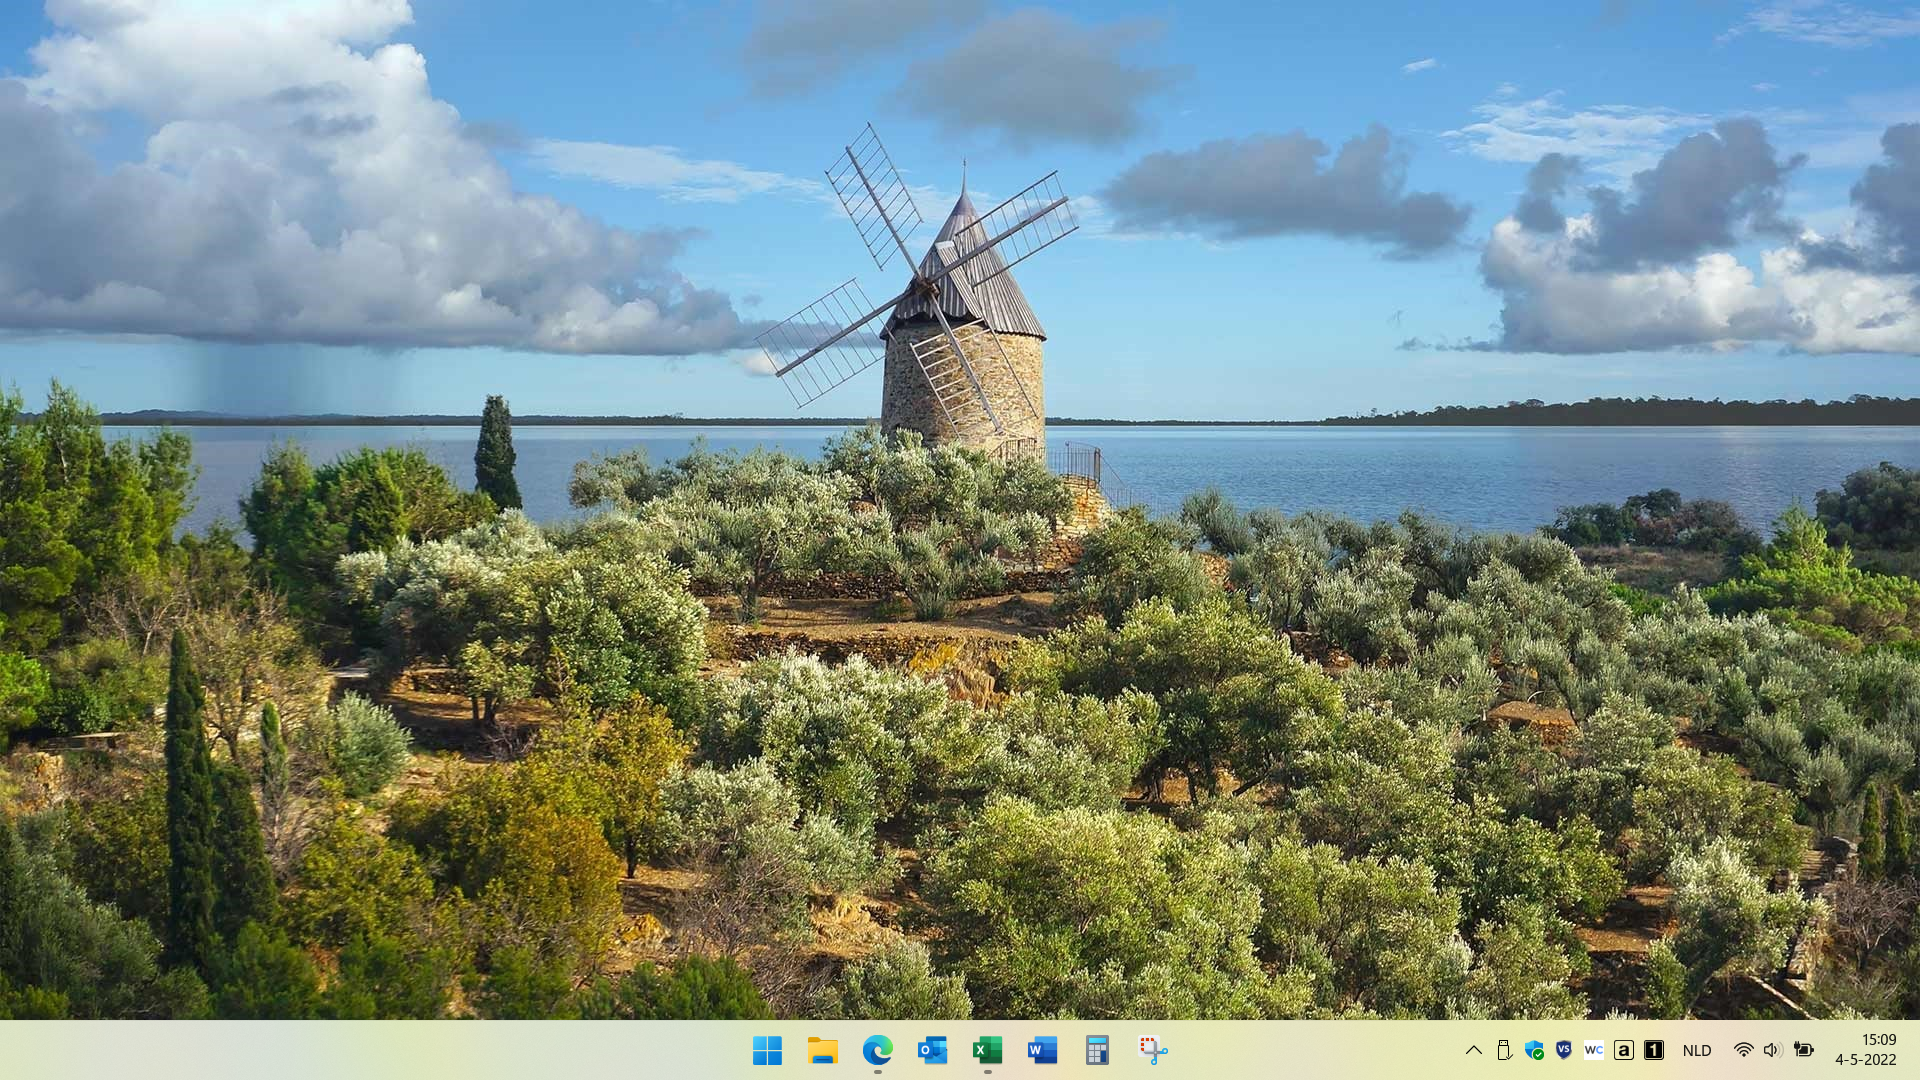The width and height of the screenshot is (1920, 1080).
Task: Click the blue VS shield tray icon
Action: tap(1564, 1050)
